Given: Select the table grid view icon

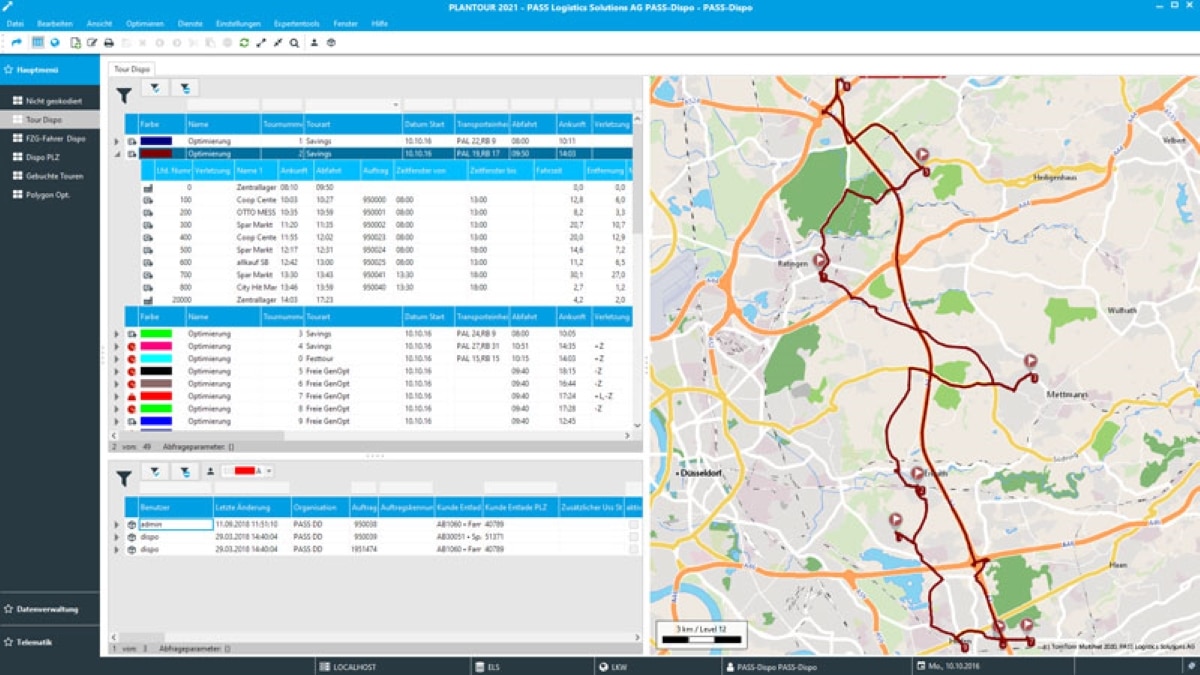Looking at the screenshot, I should point(38,43).
